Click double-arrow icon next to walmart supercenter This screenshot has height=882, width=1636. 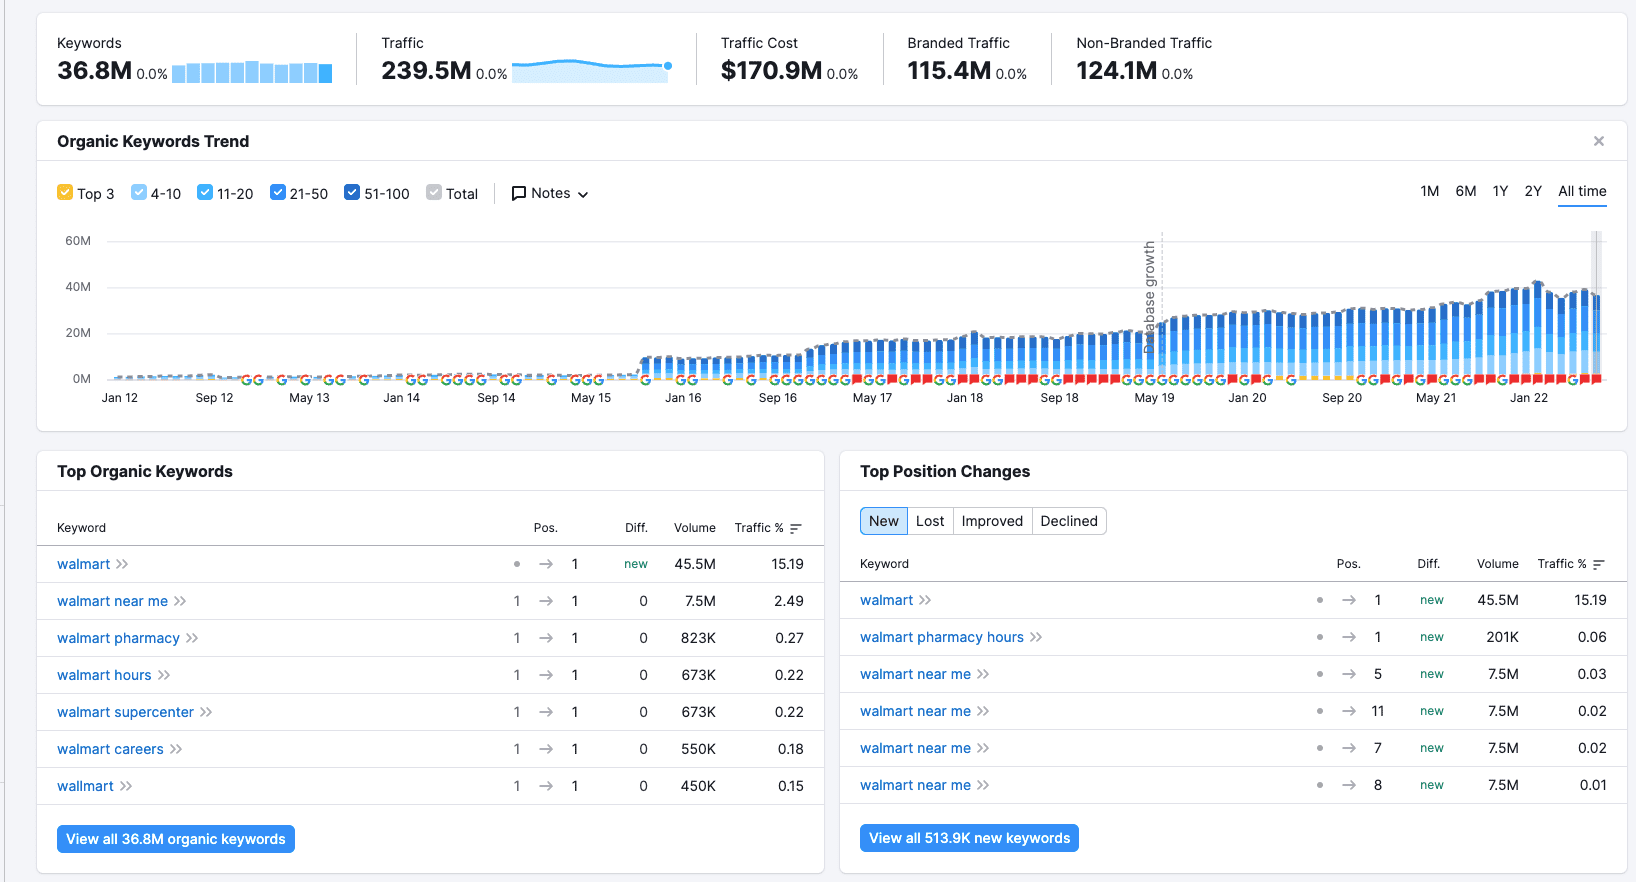[x=206, y=712]
